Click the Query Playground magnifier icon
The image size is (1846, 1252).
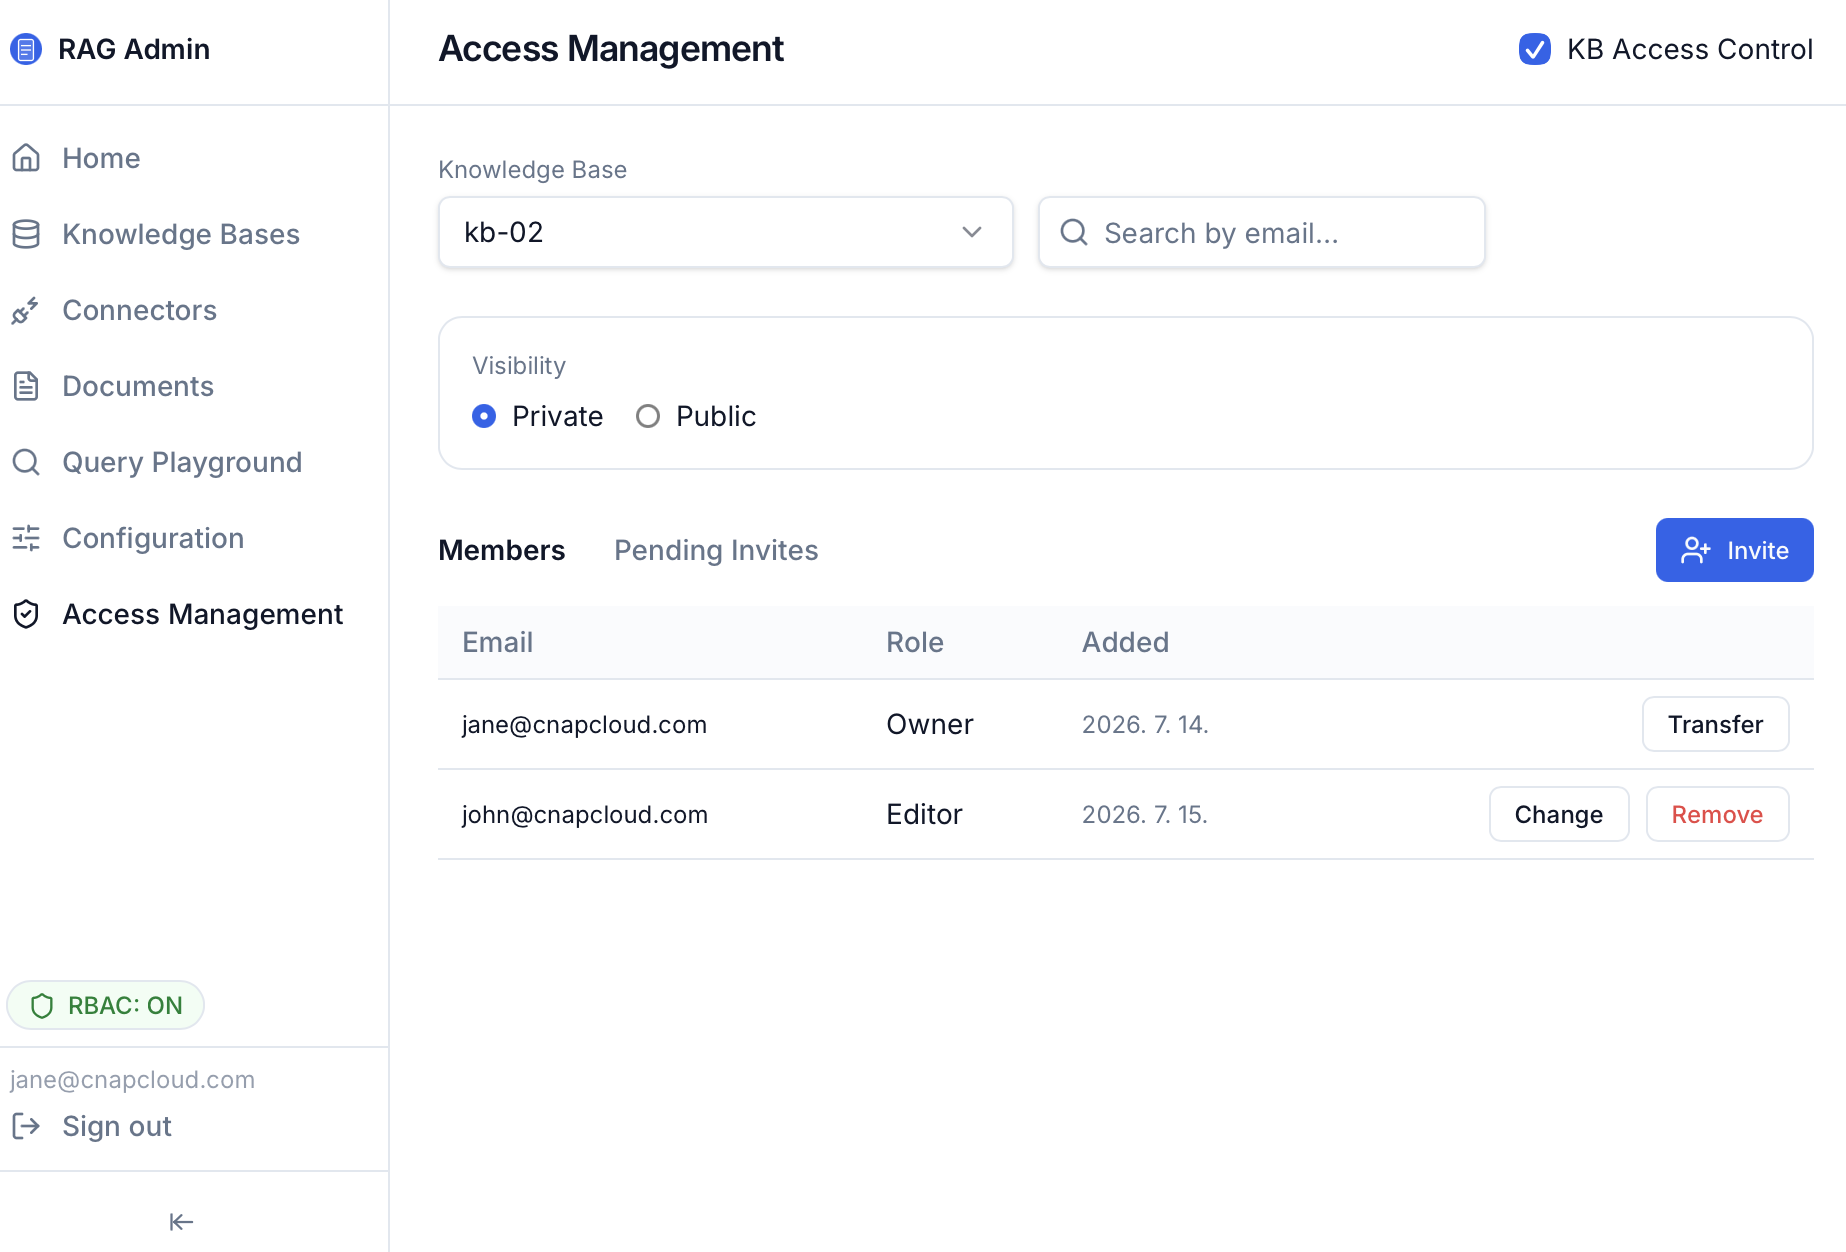[x=26, y=462]
